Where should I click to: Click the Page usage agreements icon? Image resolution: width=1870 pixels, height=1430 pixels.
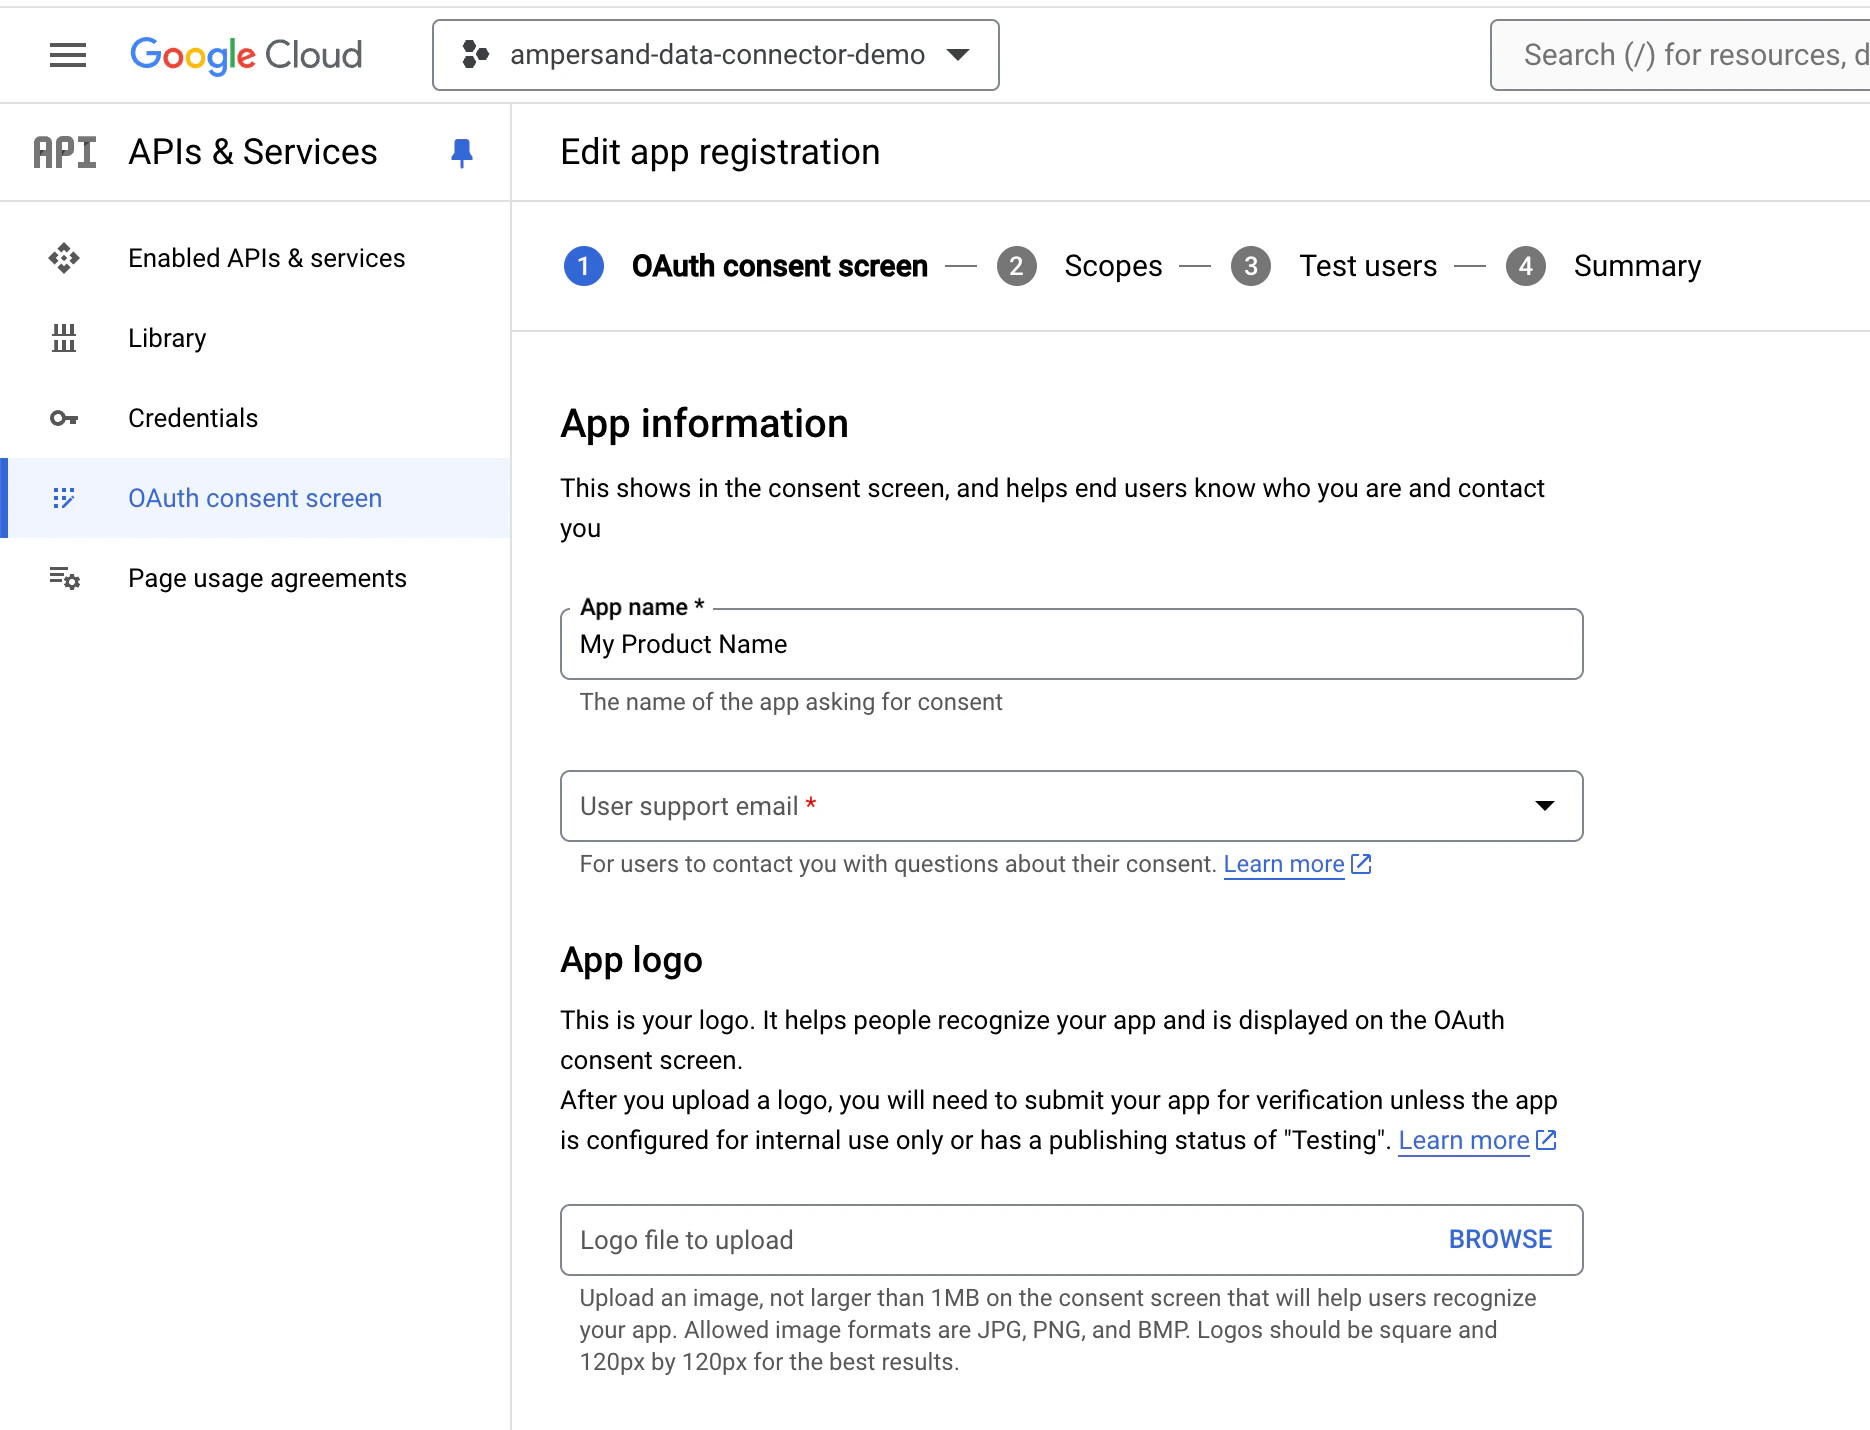pos(64,578)
